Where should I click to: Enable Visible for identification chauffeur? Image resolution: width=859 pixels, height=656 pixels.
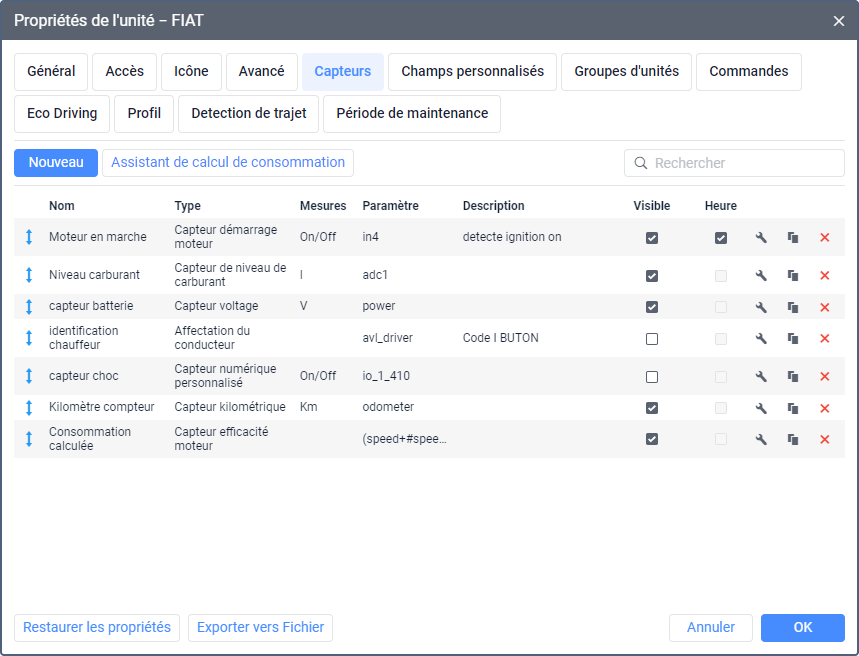click(652, 339)
